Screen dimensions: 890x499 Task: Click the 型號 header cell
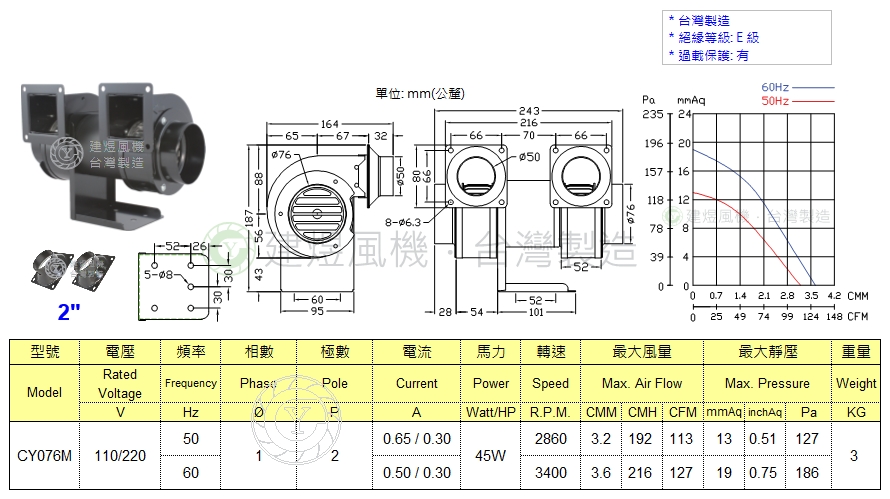point(44,352)
